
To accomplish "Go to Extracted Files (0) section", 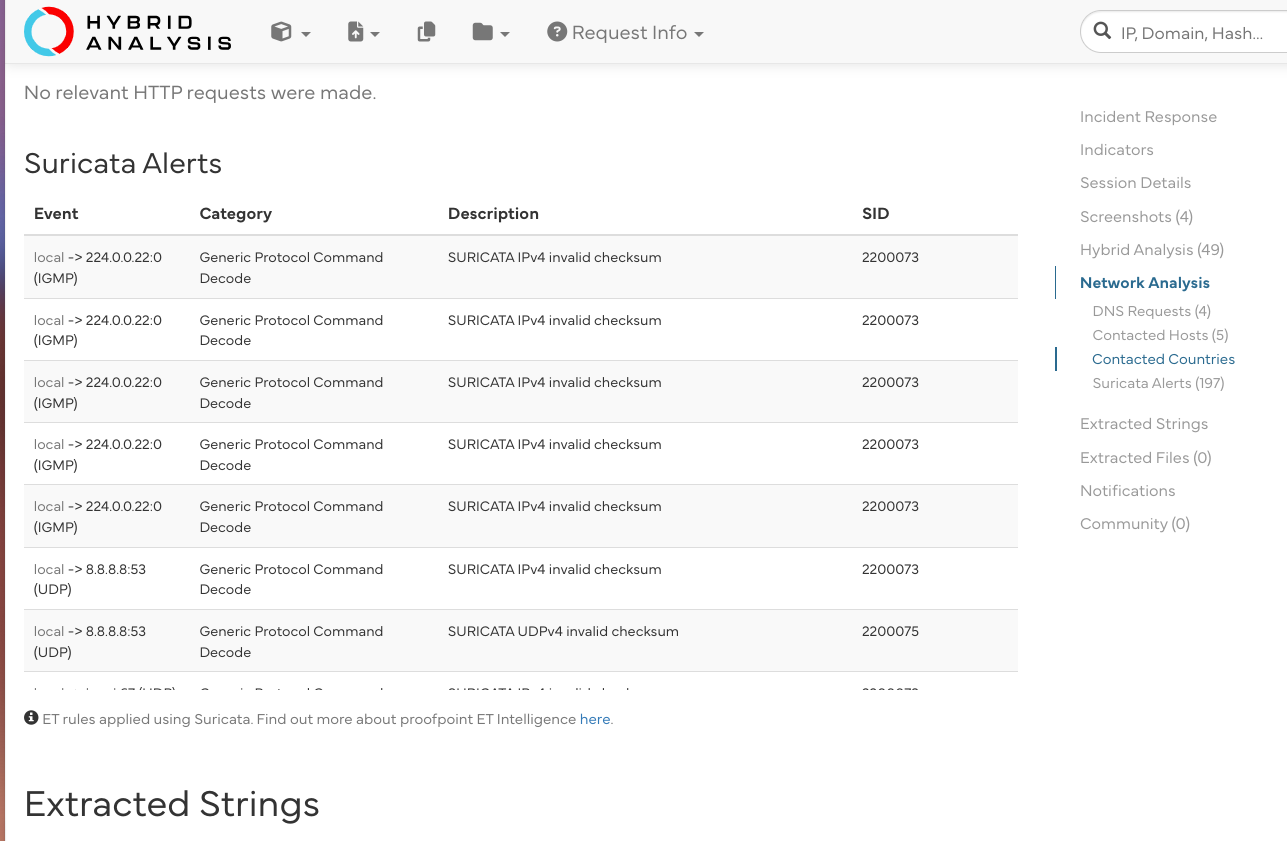I will coord(1145,458).
